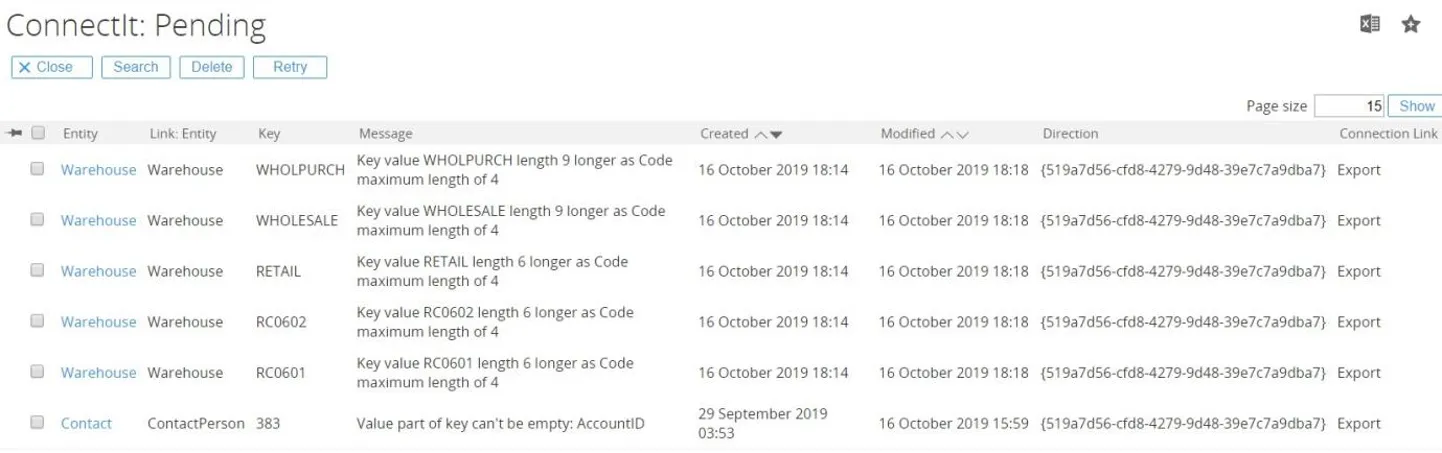The height and width of the screenshot is (453, 1442).
Task: Check the WHOLPURCH row checkbox
Action: 37,170
